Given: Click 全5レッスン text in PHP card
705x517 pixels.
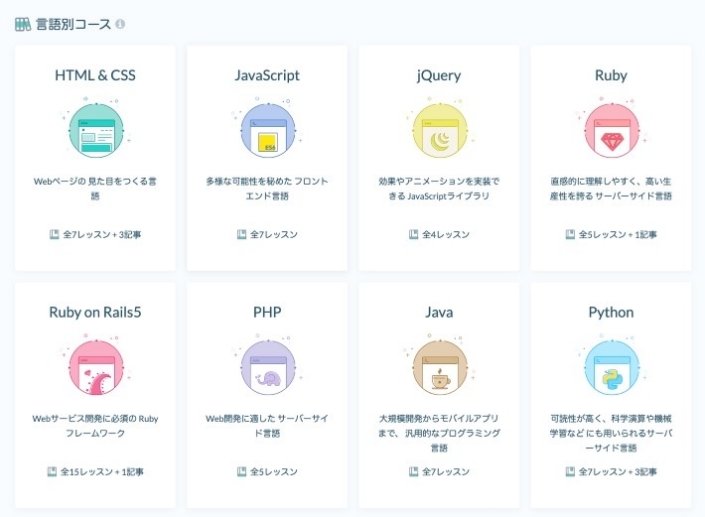Looking at the screenshot, I should click(274, 471).
